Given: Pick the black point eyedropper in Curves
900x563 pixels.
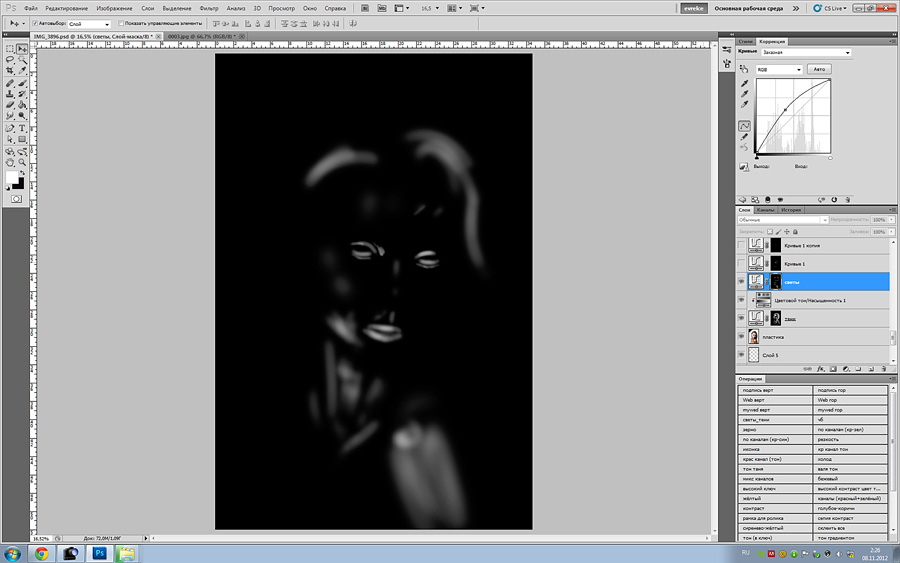Looking at the screenshot, I should coord(744,83).
